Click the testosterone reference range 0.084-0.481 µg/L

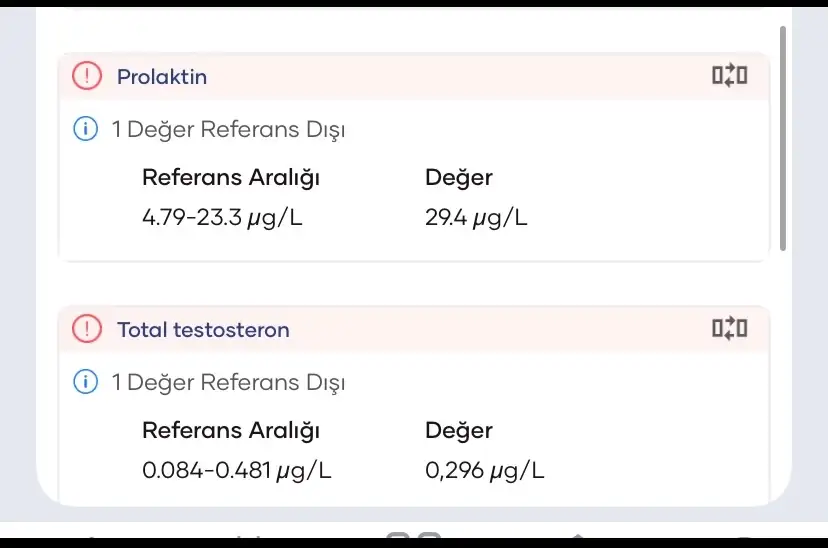[237, 470]
